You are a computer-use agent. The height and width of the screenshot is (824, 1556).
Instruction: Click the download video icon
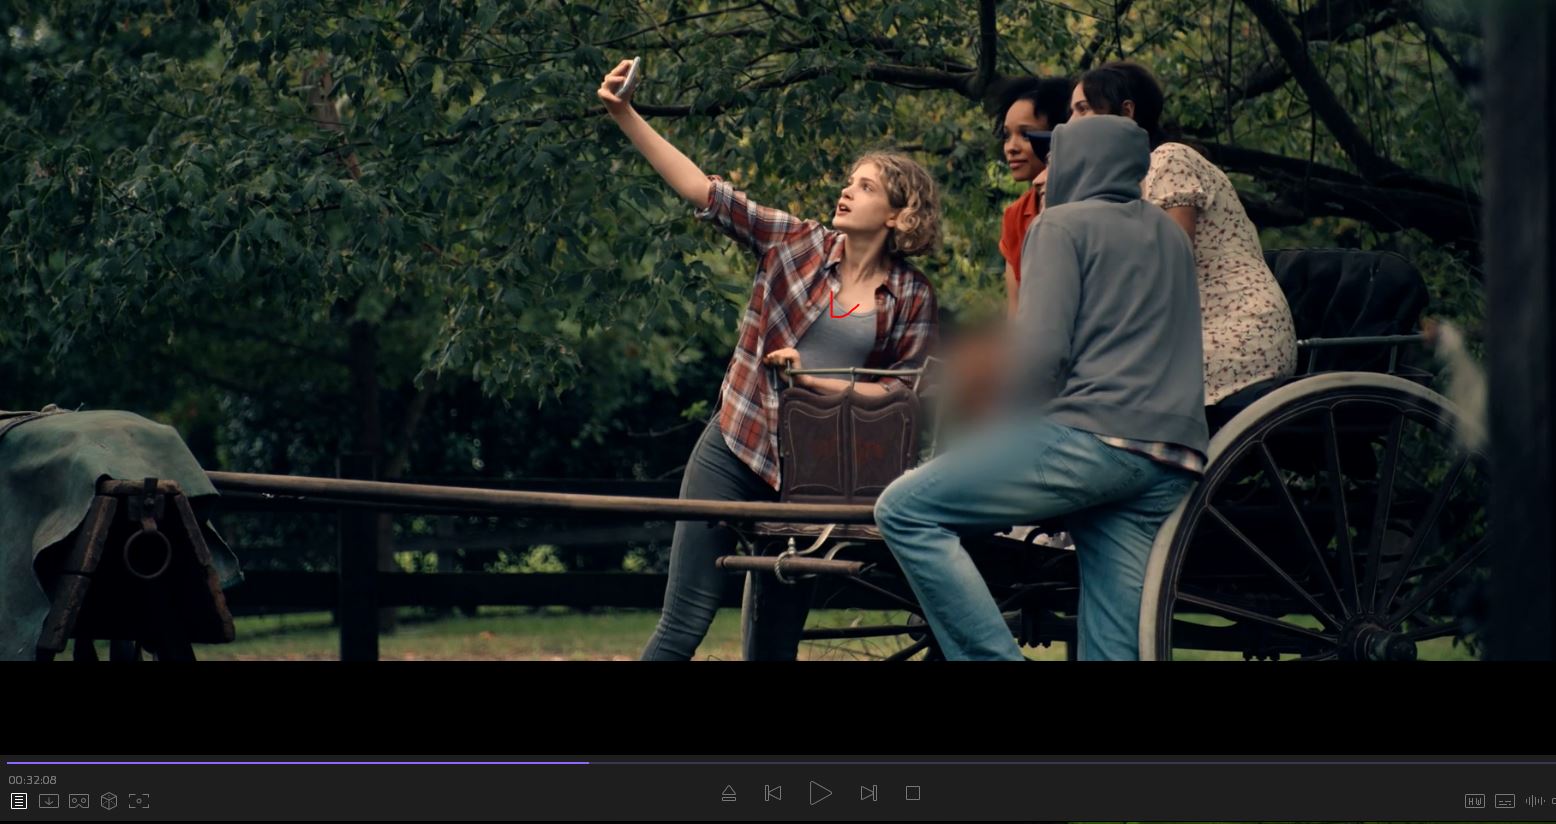coord(48,801)
